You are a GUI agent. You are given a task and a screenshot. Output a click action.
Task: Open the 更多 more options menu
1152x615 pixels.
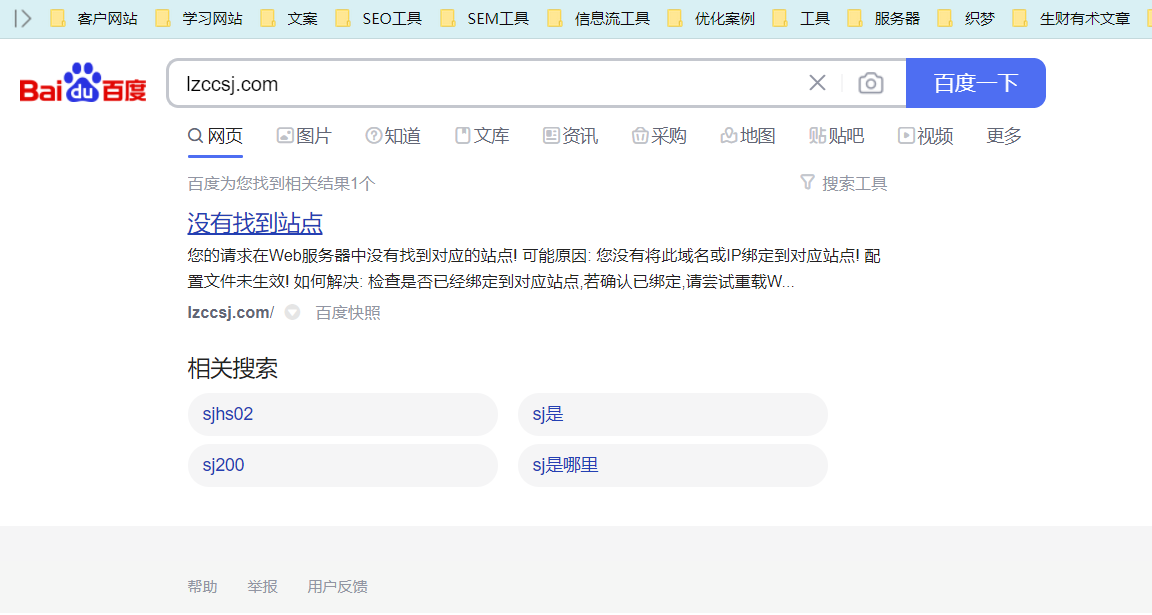(1003, 136)
